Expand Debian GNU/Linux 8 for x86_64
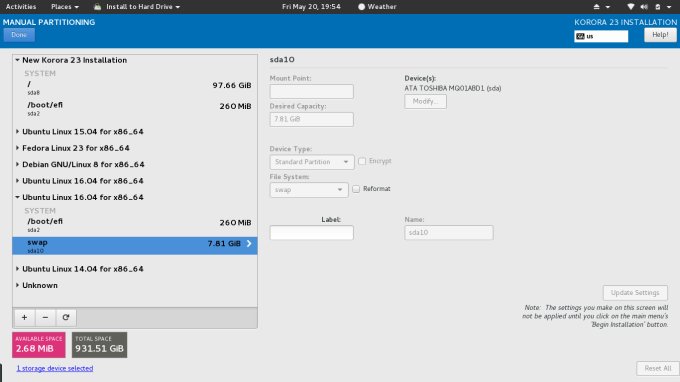Viewport: 680px width, 382px height. coord(17,164)
